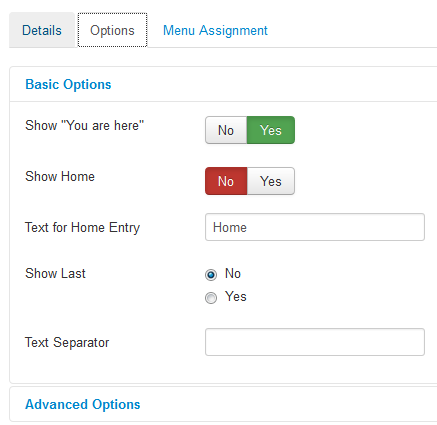Click the Show Last field label
This screenshot has width=437, height=425.
click(x=55, y=273)
